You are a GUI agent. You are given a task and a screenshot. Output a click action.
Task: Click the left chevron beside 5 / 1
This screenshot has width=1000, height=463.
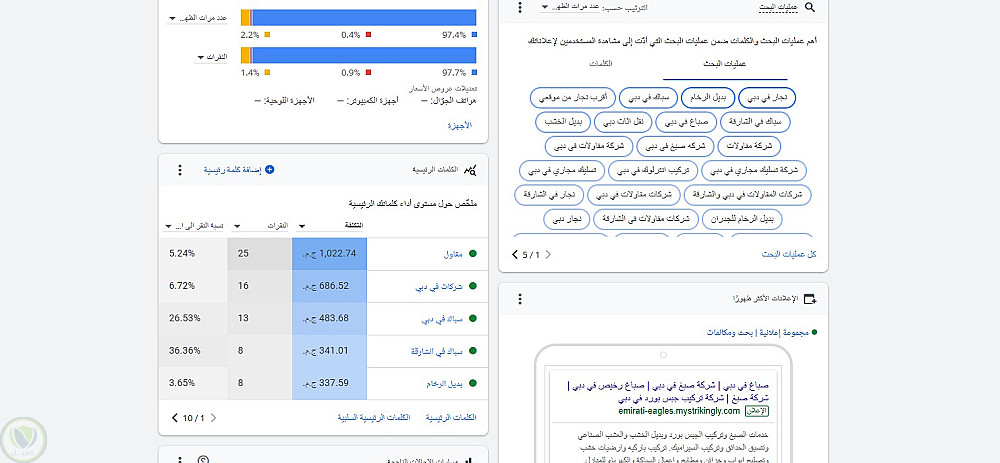pos(515,254)
